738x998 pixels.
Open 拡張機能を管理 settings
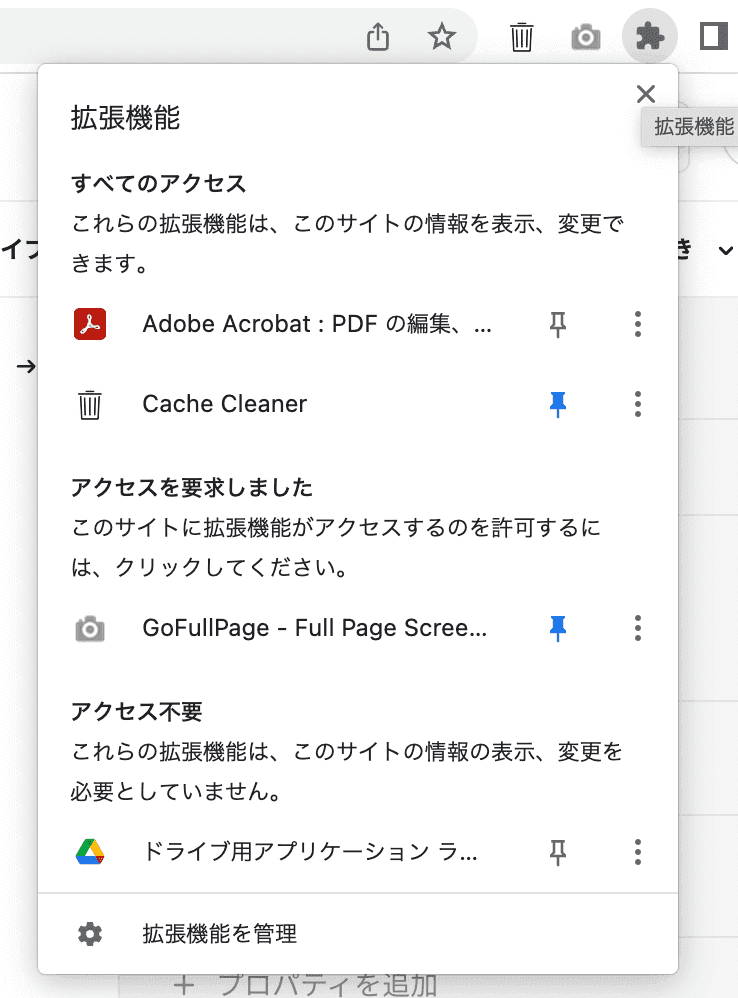click(x=220, y=934)
